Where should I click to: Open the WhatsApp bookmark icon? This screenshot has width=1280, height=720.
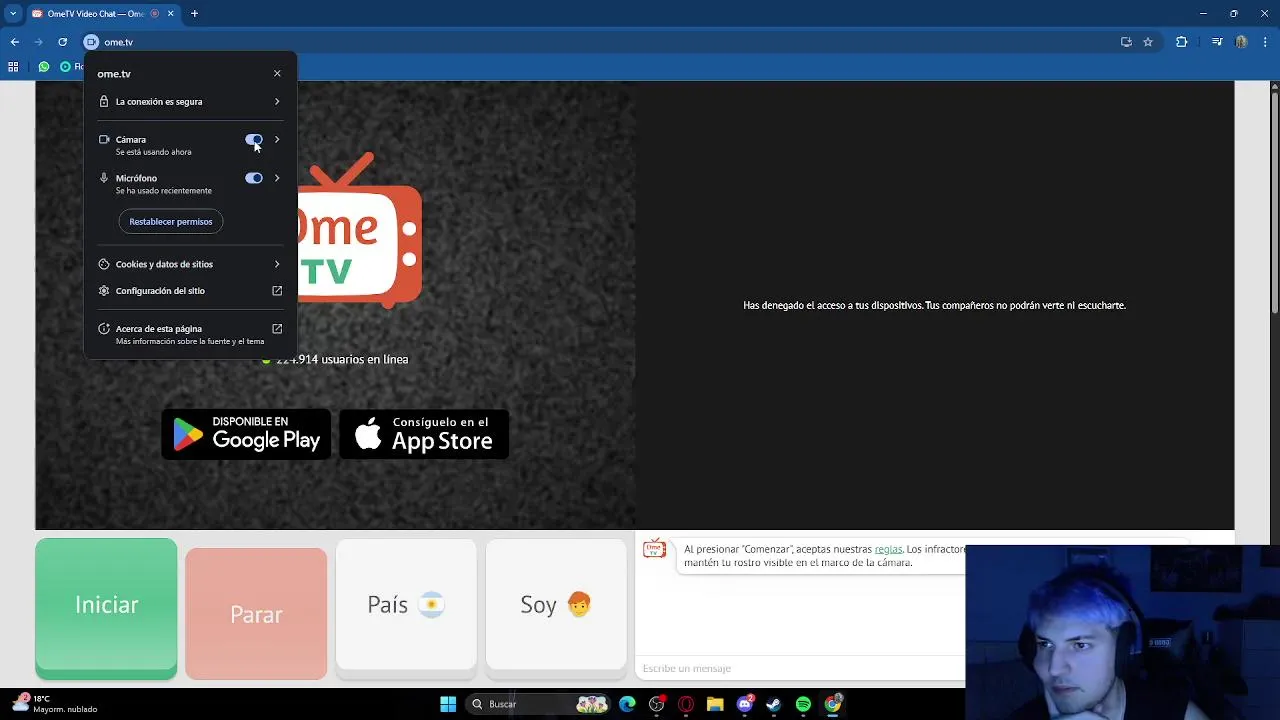pos(44,67)
